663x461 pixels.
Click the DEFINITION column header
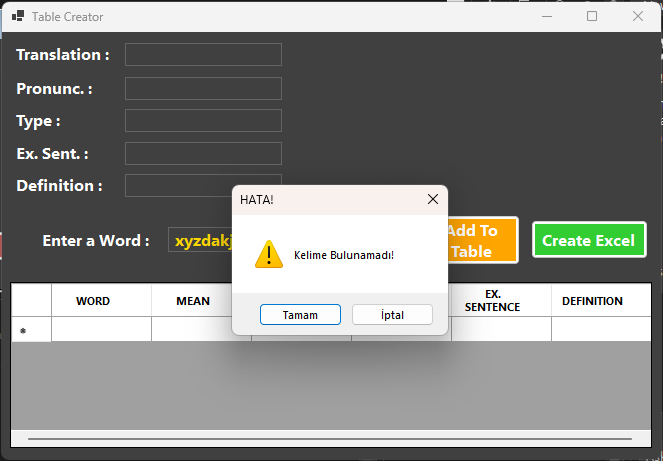592,301
